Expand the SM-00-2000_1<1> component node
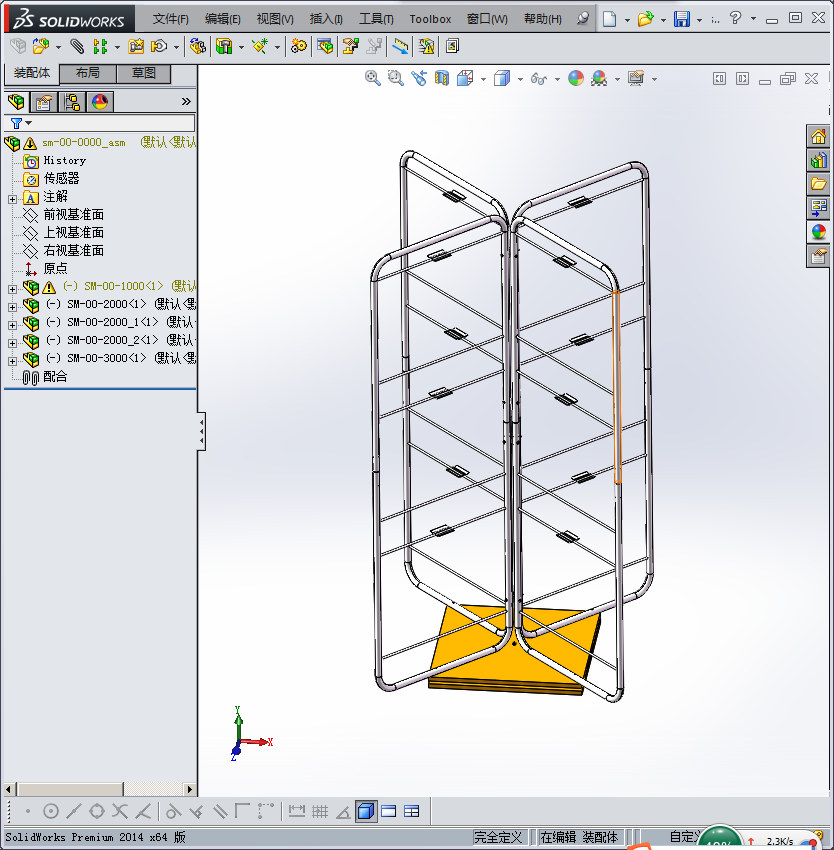The width and height of the screenshot is (834, 850). [12, 325]
